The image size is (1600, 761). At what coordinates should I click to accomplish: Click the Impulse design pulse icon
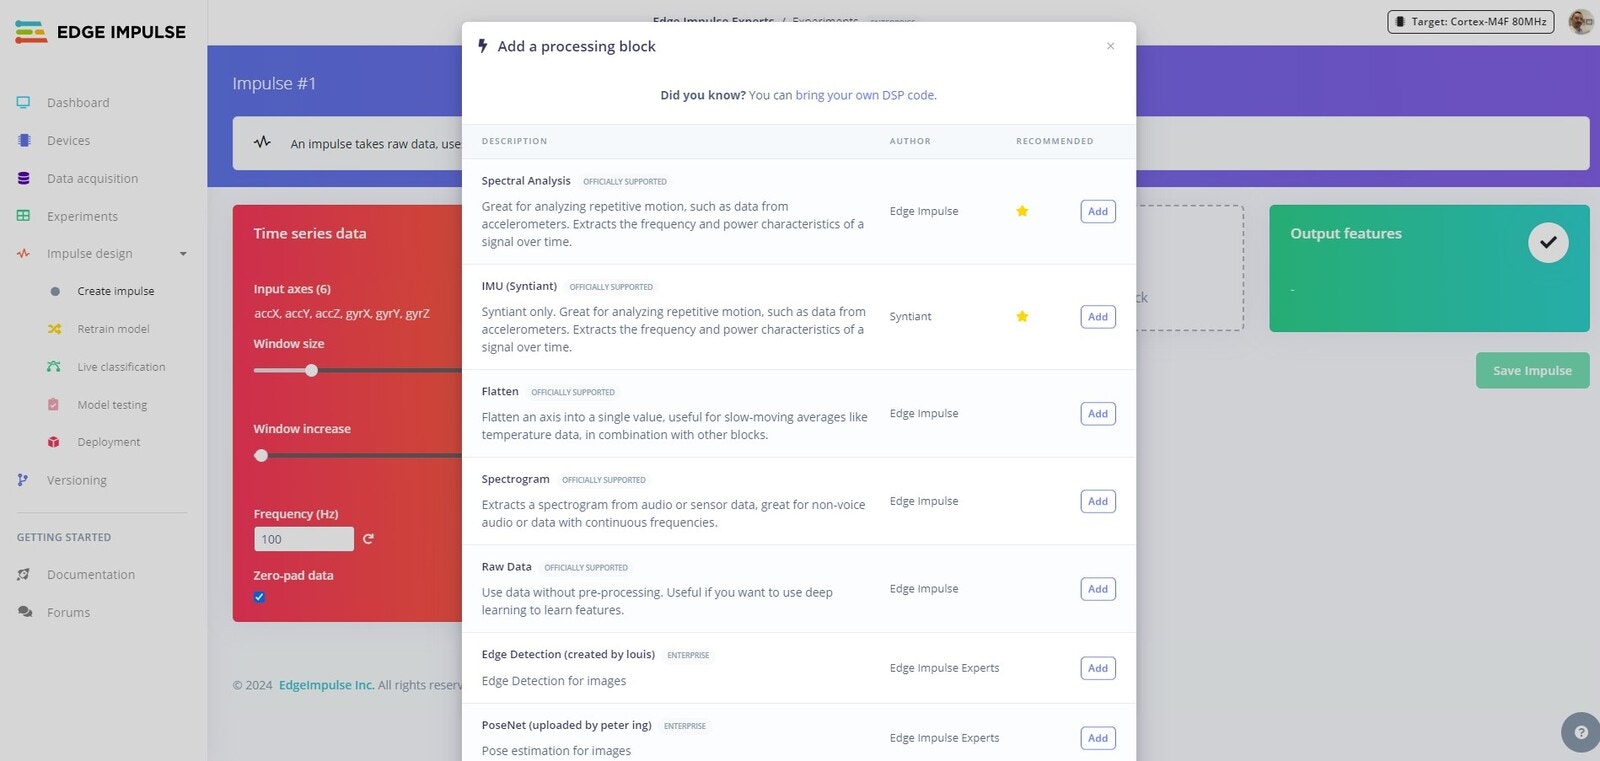coord(23,254)
